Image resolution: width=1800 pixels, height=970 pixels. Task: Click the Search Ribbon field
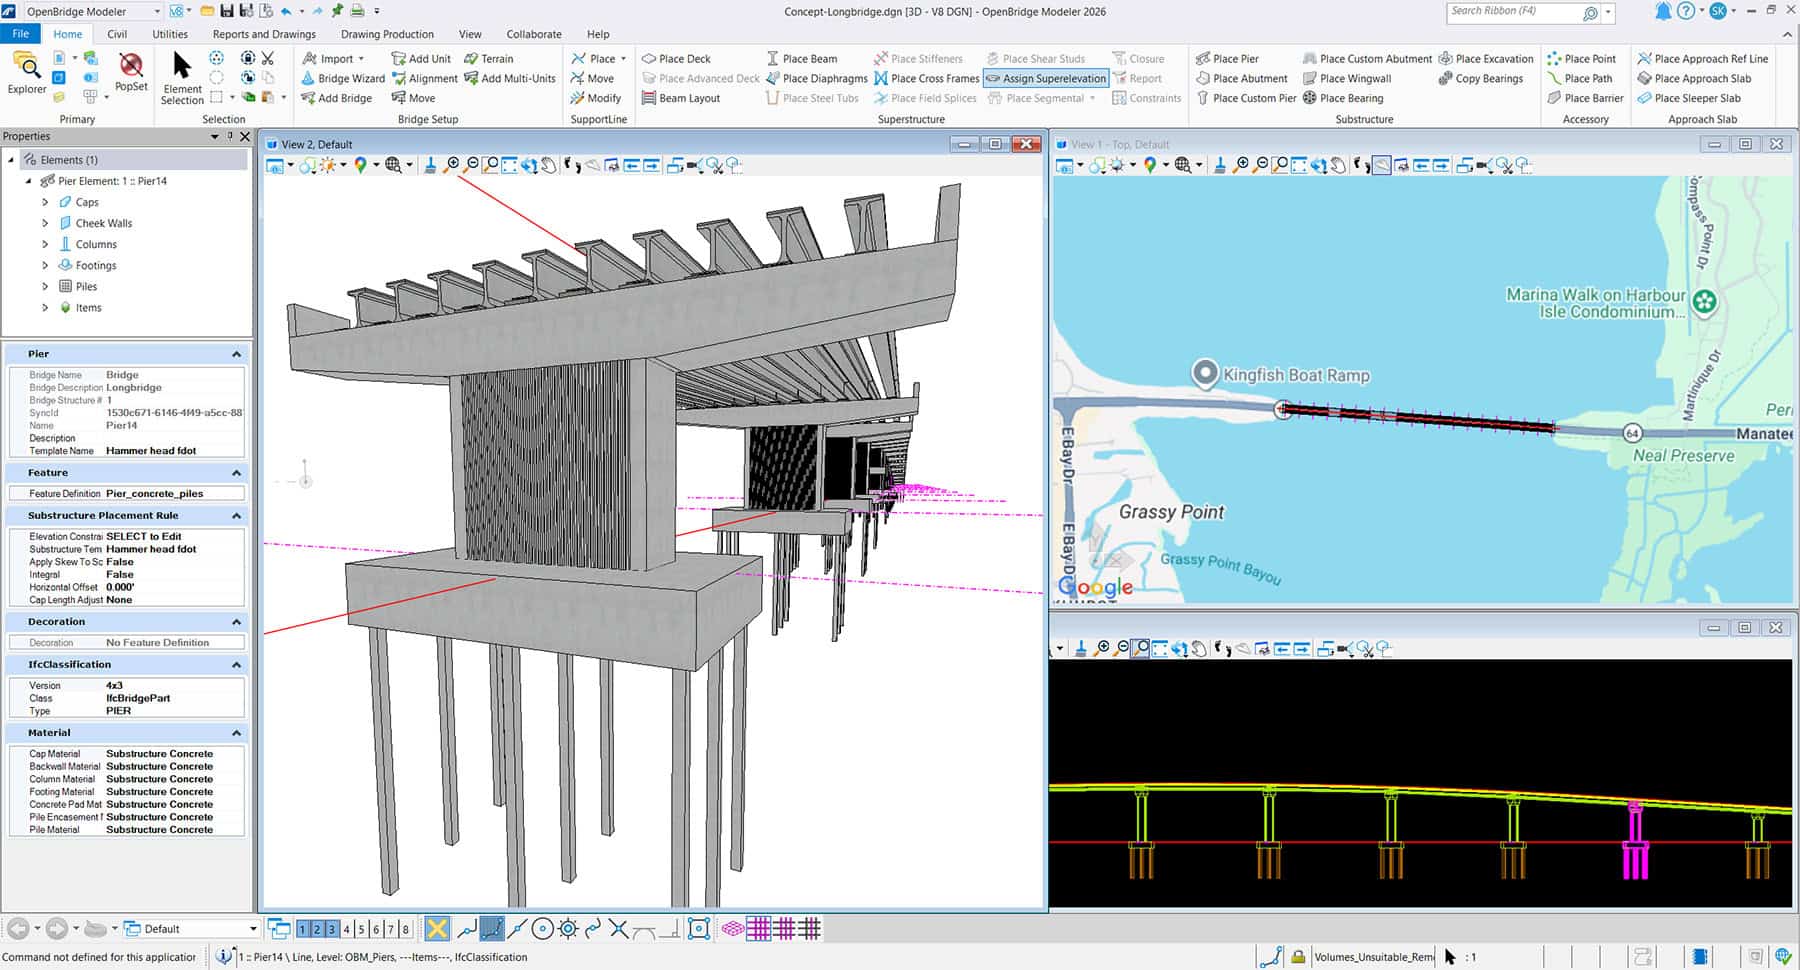pyautogui.click(x=1514, y=12)
